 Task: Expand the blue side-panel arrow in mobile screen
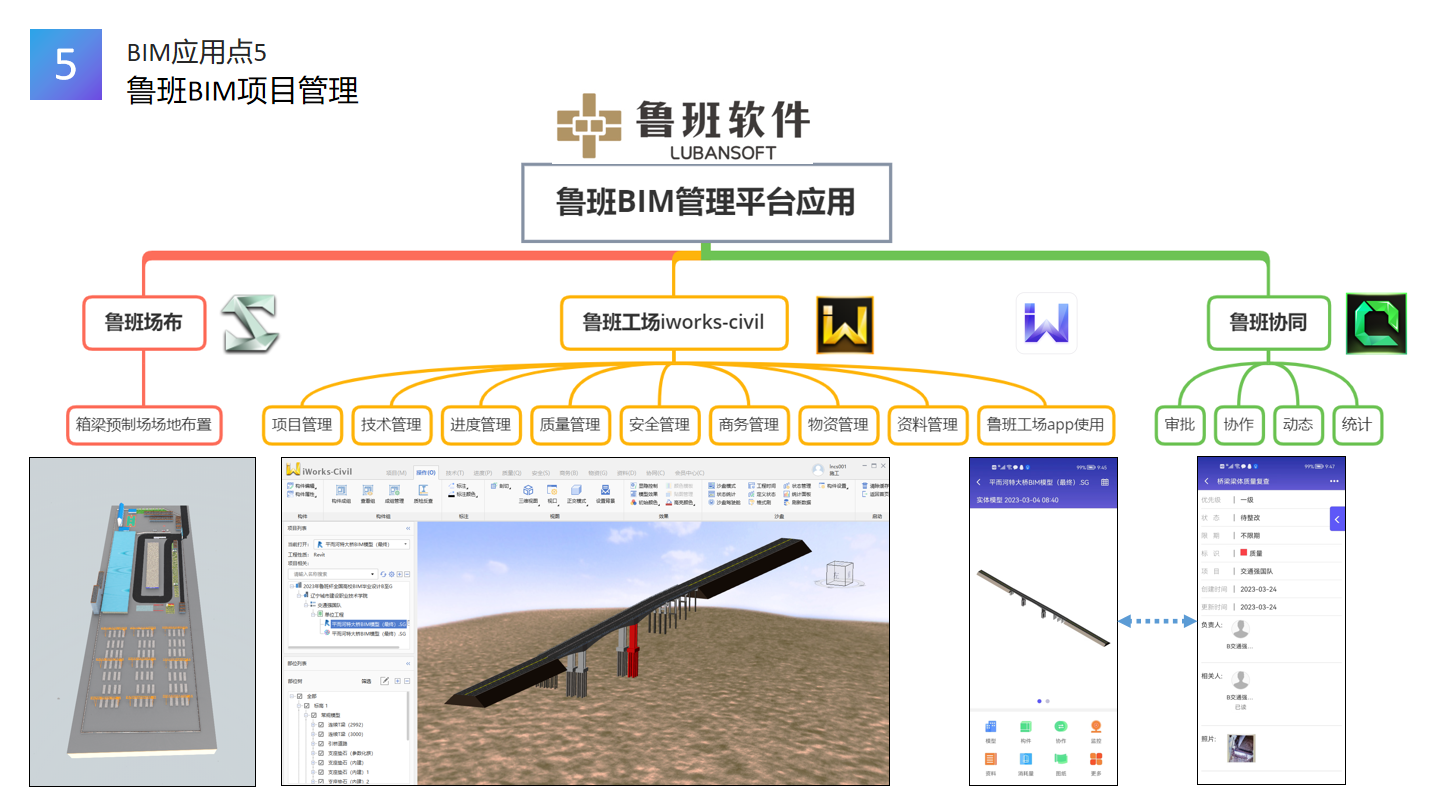pyautogui.click(x=1337, y=518)
